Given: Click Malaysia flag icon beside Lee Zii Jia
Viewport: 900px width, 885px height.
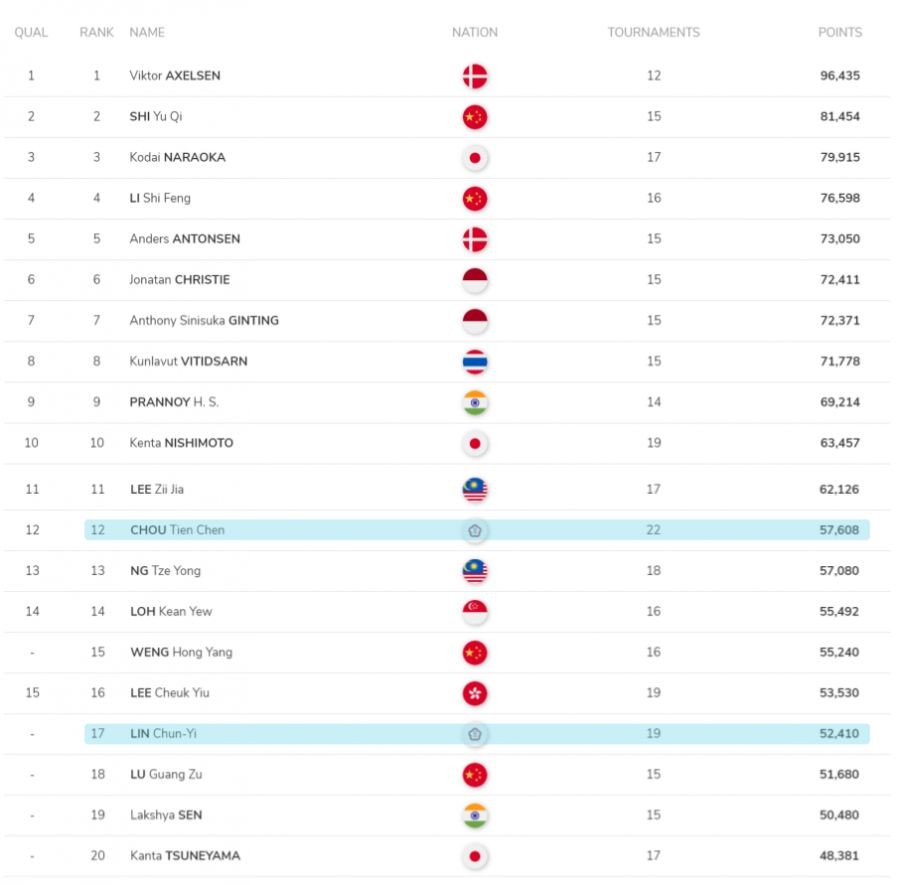Looking at the screenshot, I should [x=474, y=490].
